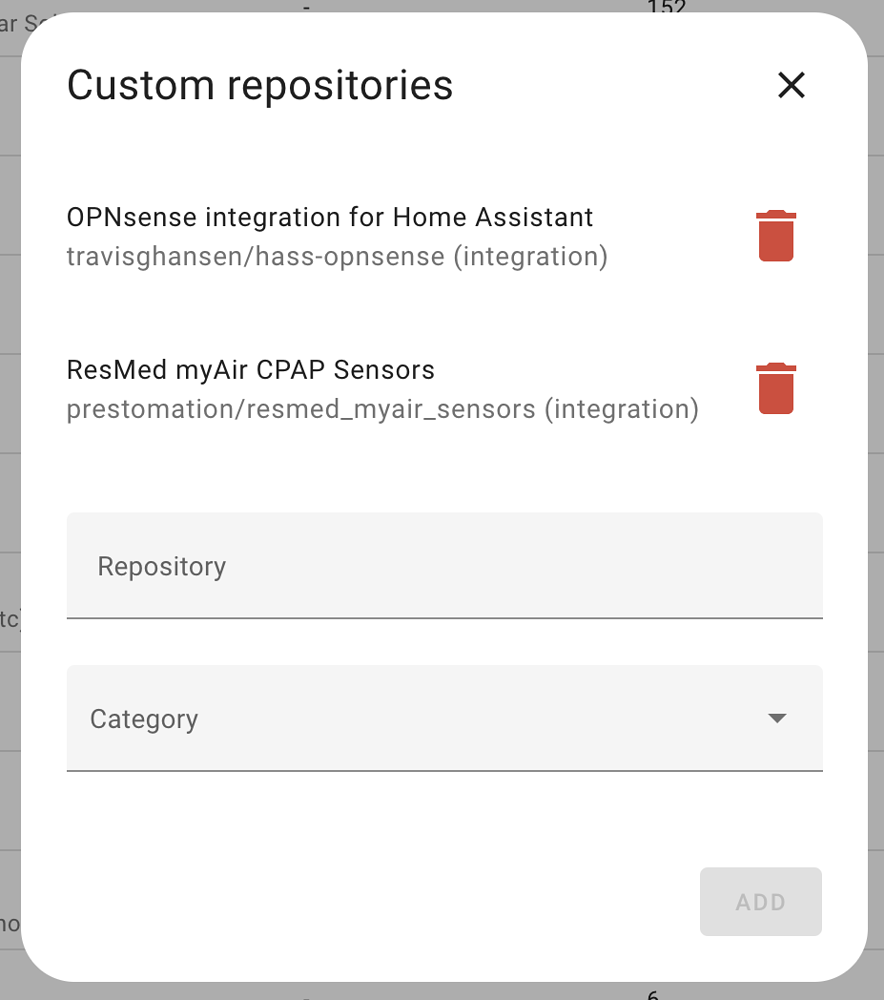Screen dimensions: 884x1000
Task: Expand Category using the arrow icon
Action: click(777, 718)
